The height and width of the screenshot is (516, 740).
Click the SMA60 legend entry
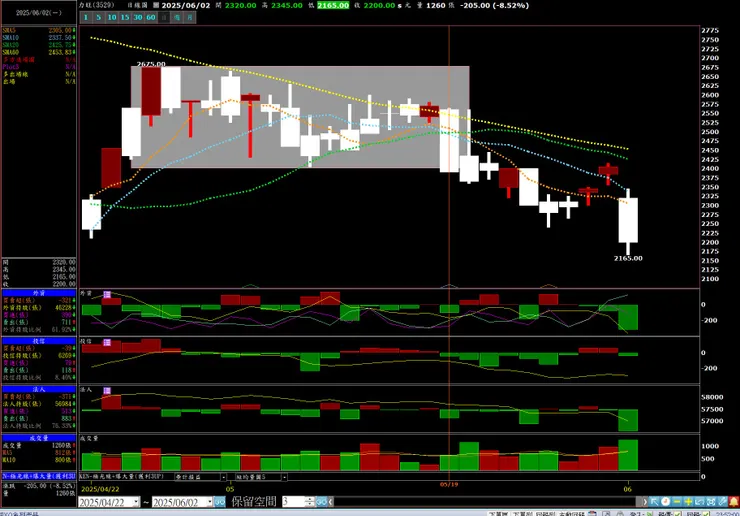(x=39, y=52)
